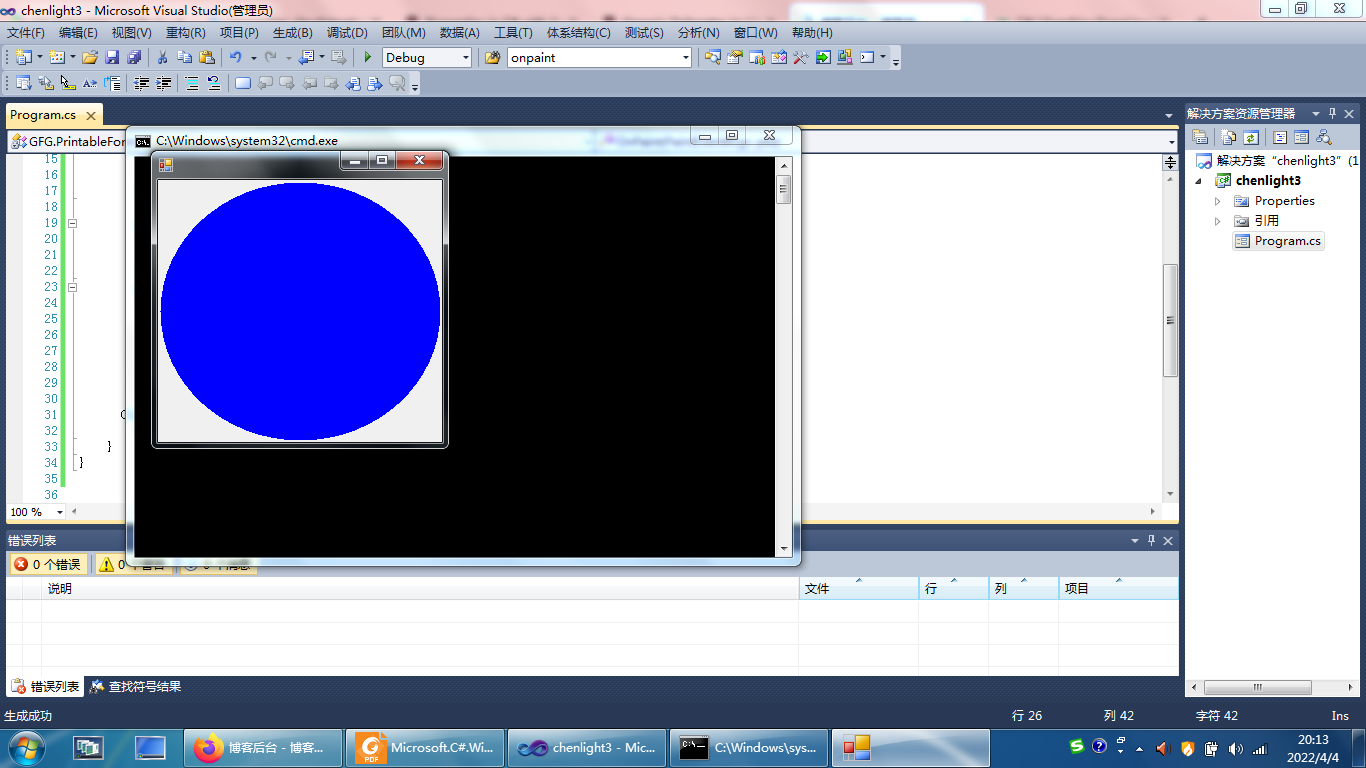Click the Find in Files icon beside onpaint
The width and height of the screenshot is (1366, 768).
(492, 58)
